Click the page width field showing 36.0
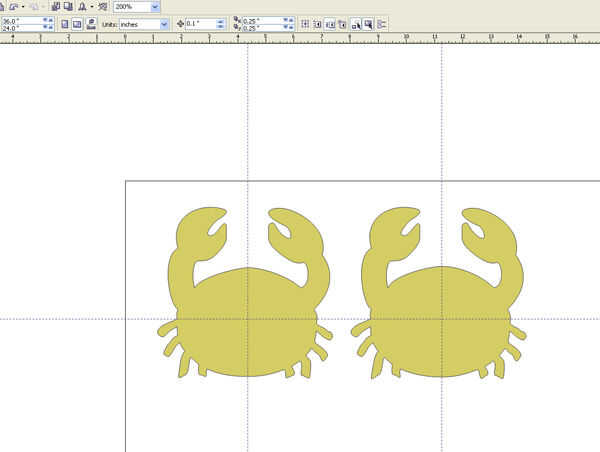 [22, 21]
